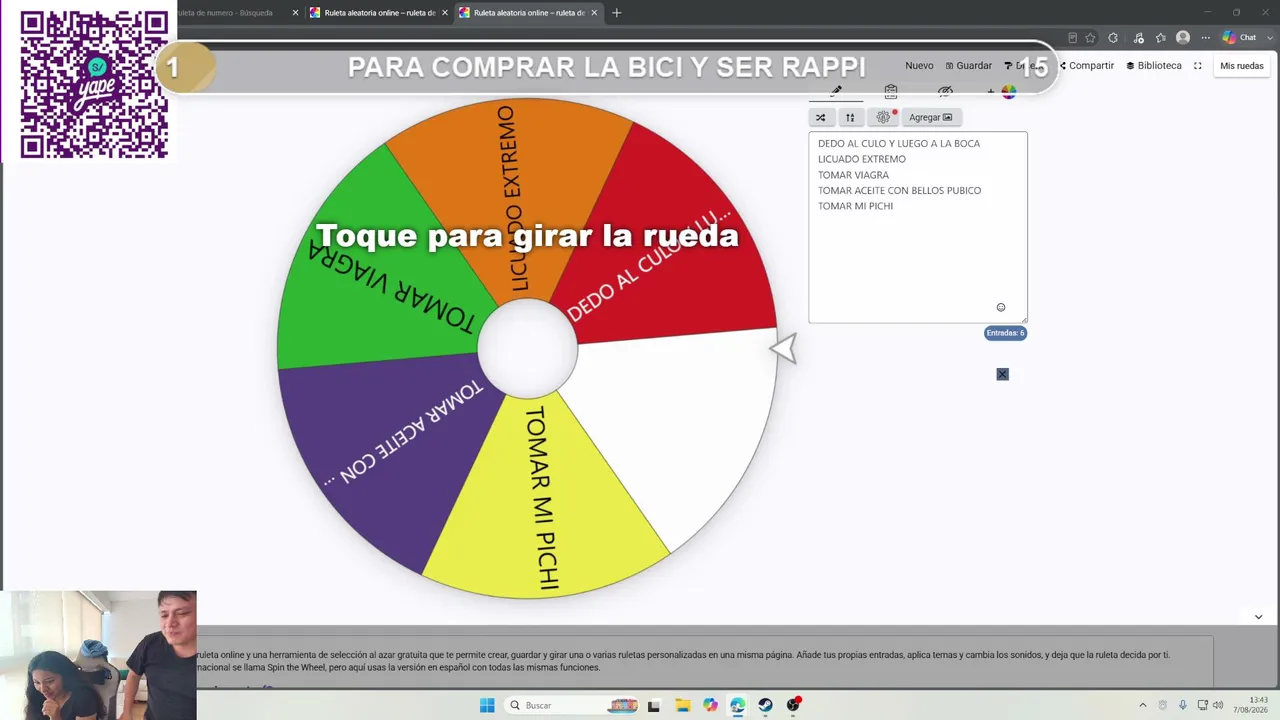The width and height of the screenshot is (1280, 720).
Task: Open Copilot Chat in the browser
Action: [x=1240, y=38]
